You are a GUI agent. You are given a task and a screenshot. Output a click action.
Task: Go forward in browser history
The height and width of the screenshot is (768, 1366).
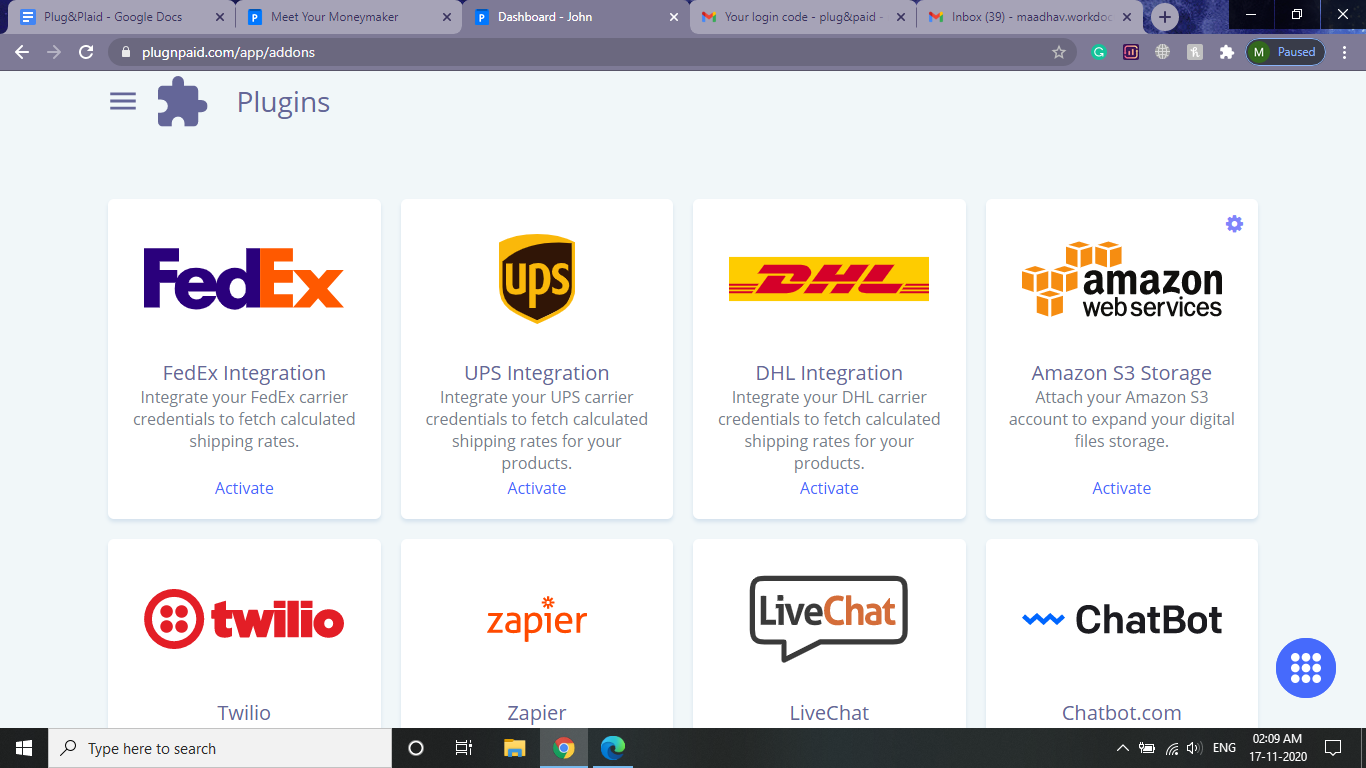pyautogui.click(x=54, y=52)
